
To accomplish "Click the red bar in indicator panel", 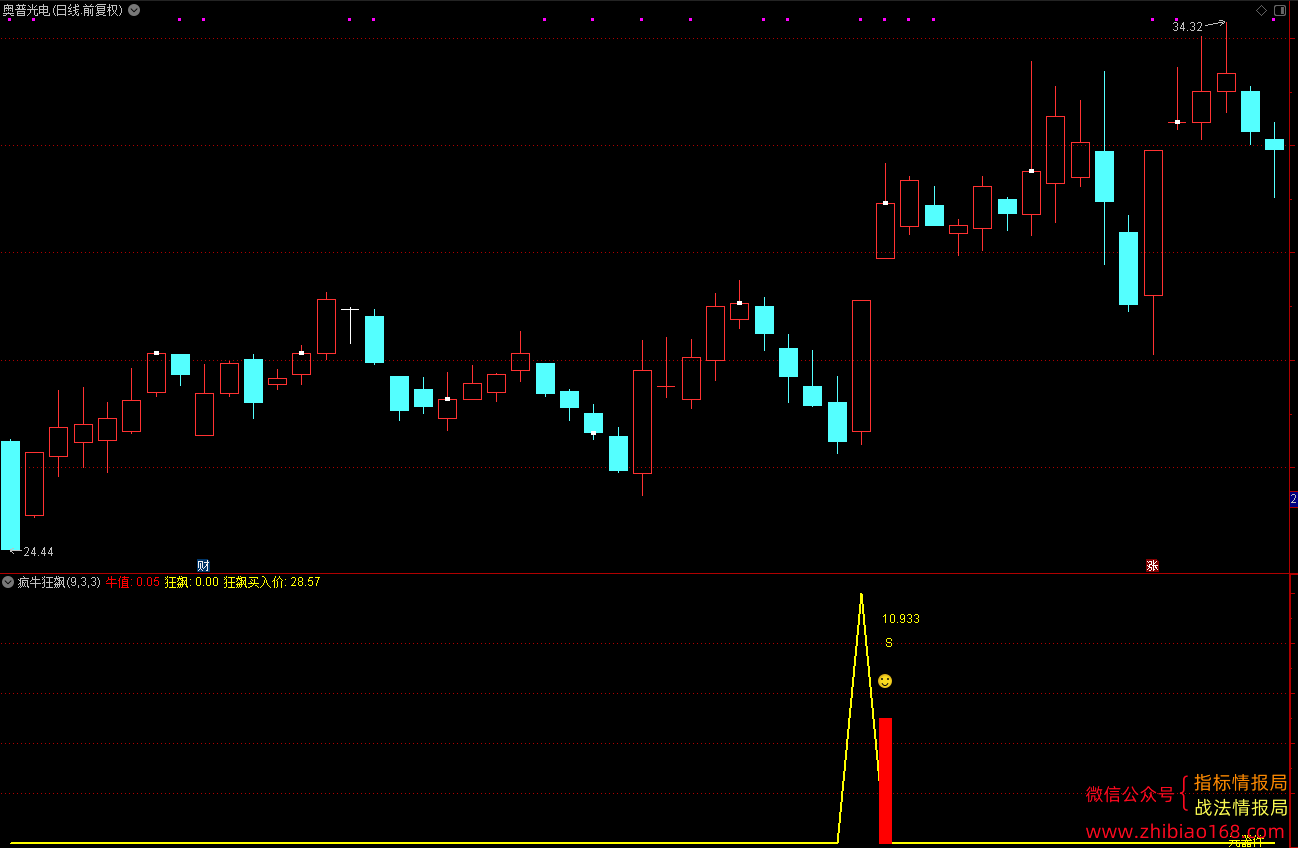I will (x=885, y=780).
